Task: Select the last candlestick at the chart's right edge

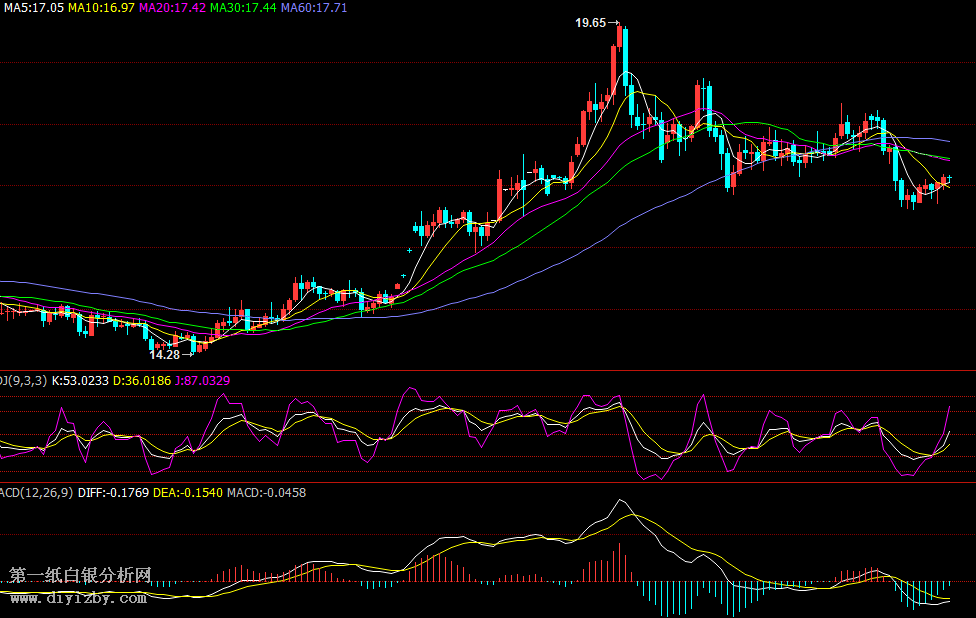Action: tap(949, 180)
